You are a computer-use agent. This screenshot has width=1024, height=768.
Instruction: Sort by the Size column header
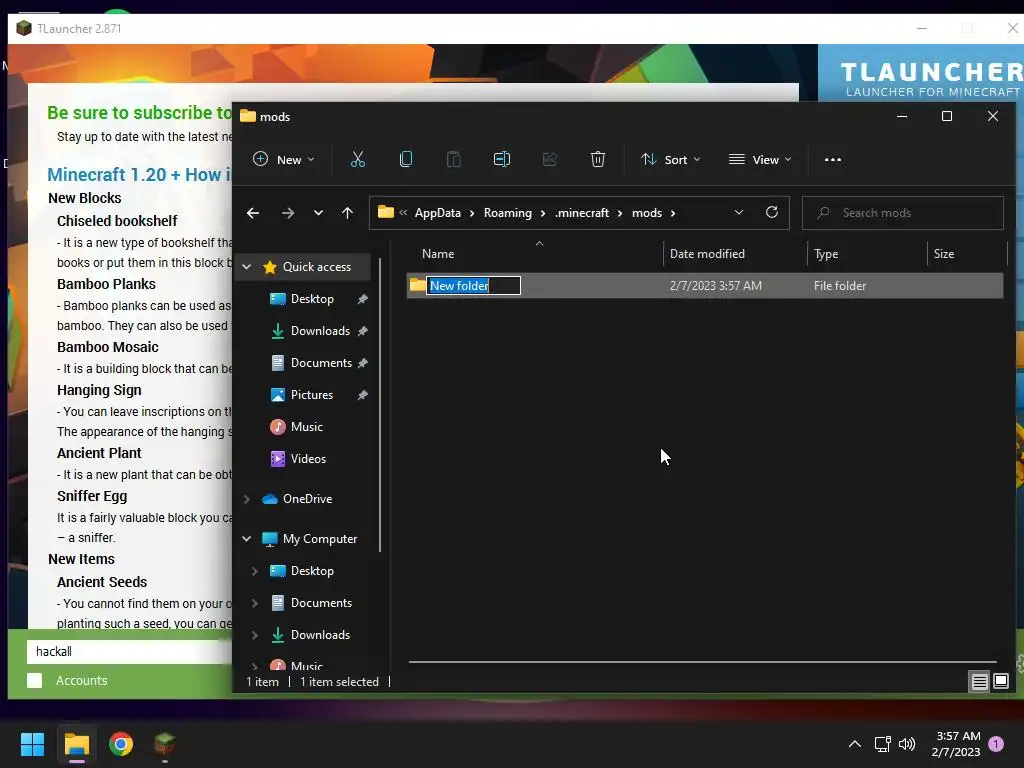[967, 254]
